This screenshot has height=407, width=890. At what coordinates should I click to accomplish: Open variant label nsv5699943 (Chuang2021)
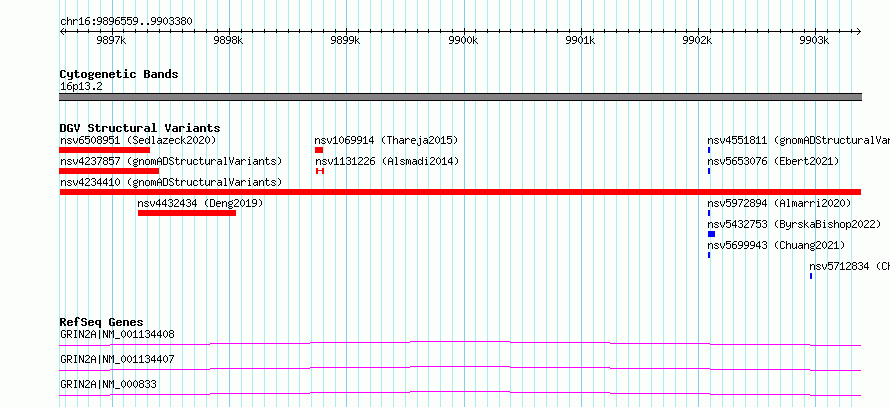click(x=776, y=245)
